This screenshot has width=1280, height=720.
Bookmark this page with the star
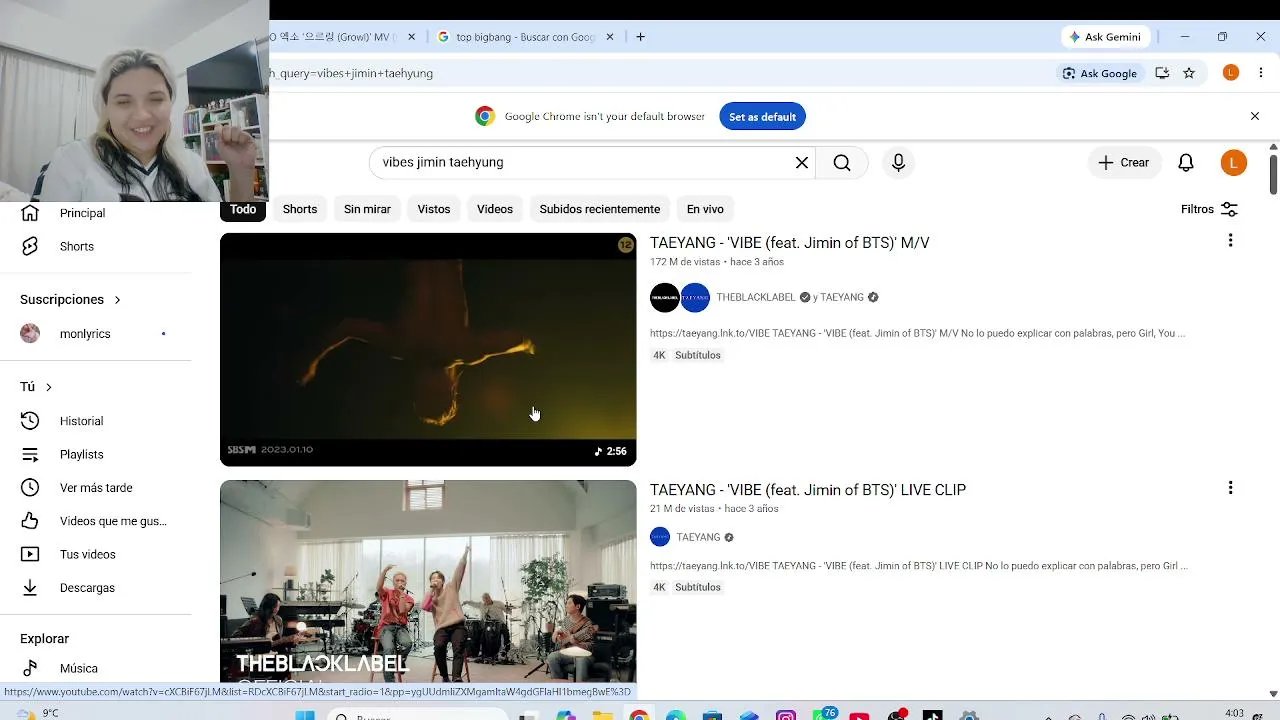[x=1189, y=73]
